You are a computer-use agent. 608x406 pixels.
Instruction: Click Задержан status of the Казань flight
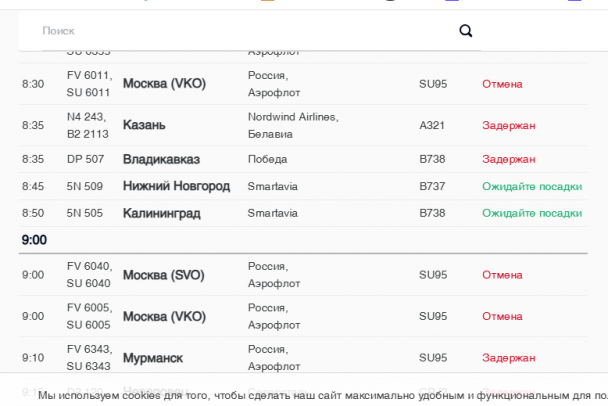point(509,125)
